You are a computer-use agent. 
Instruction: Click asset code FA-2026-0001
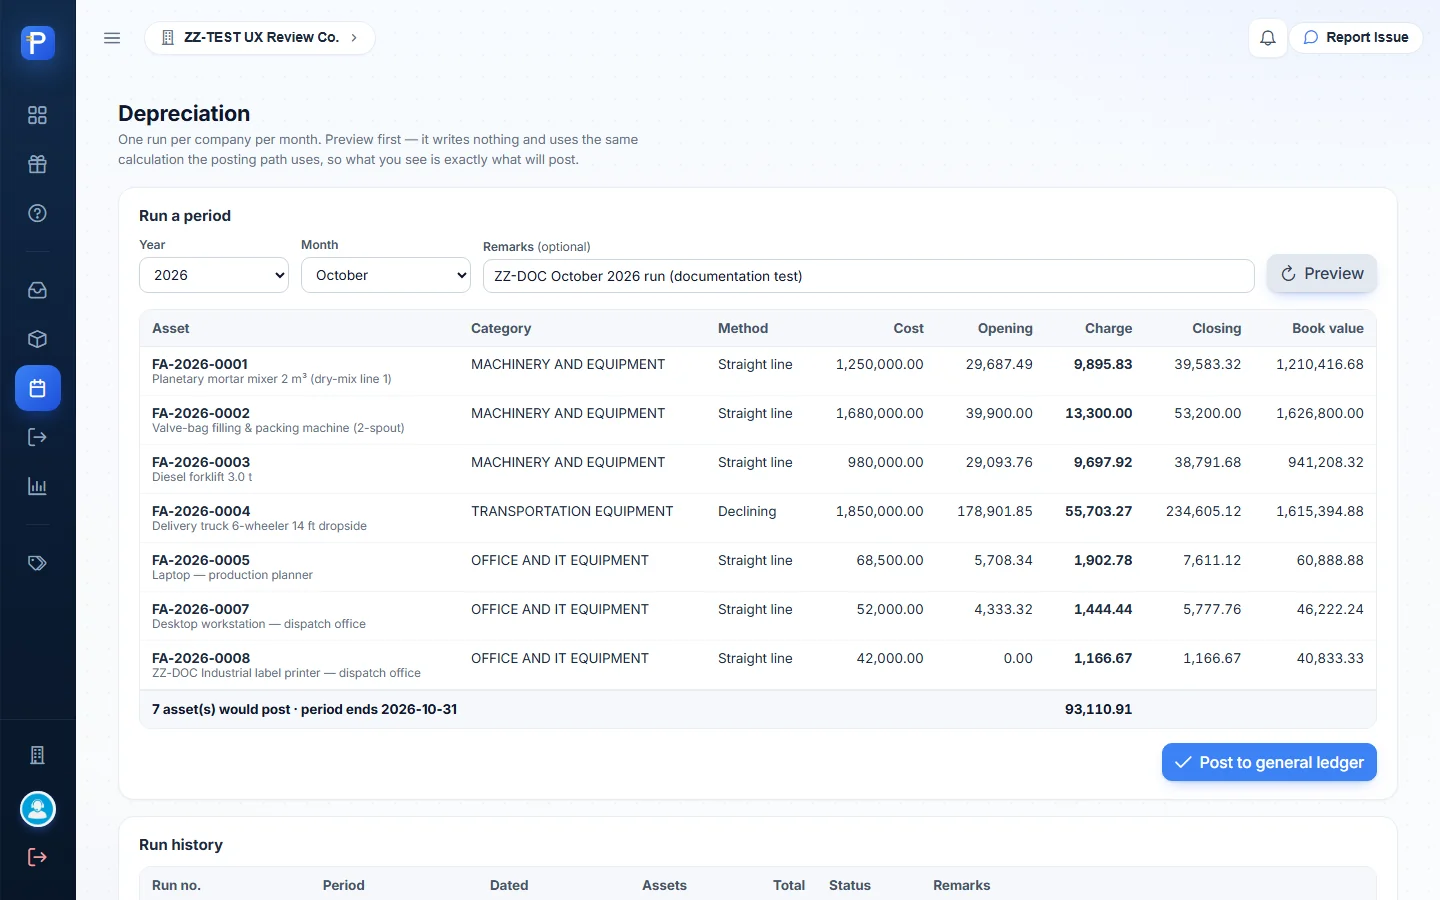[x=200, y=364]
